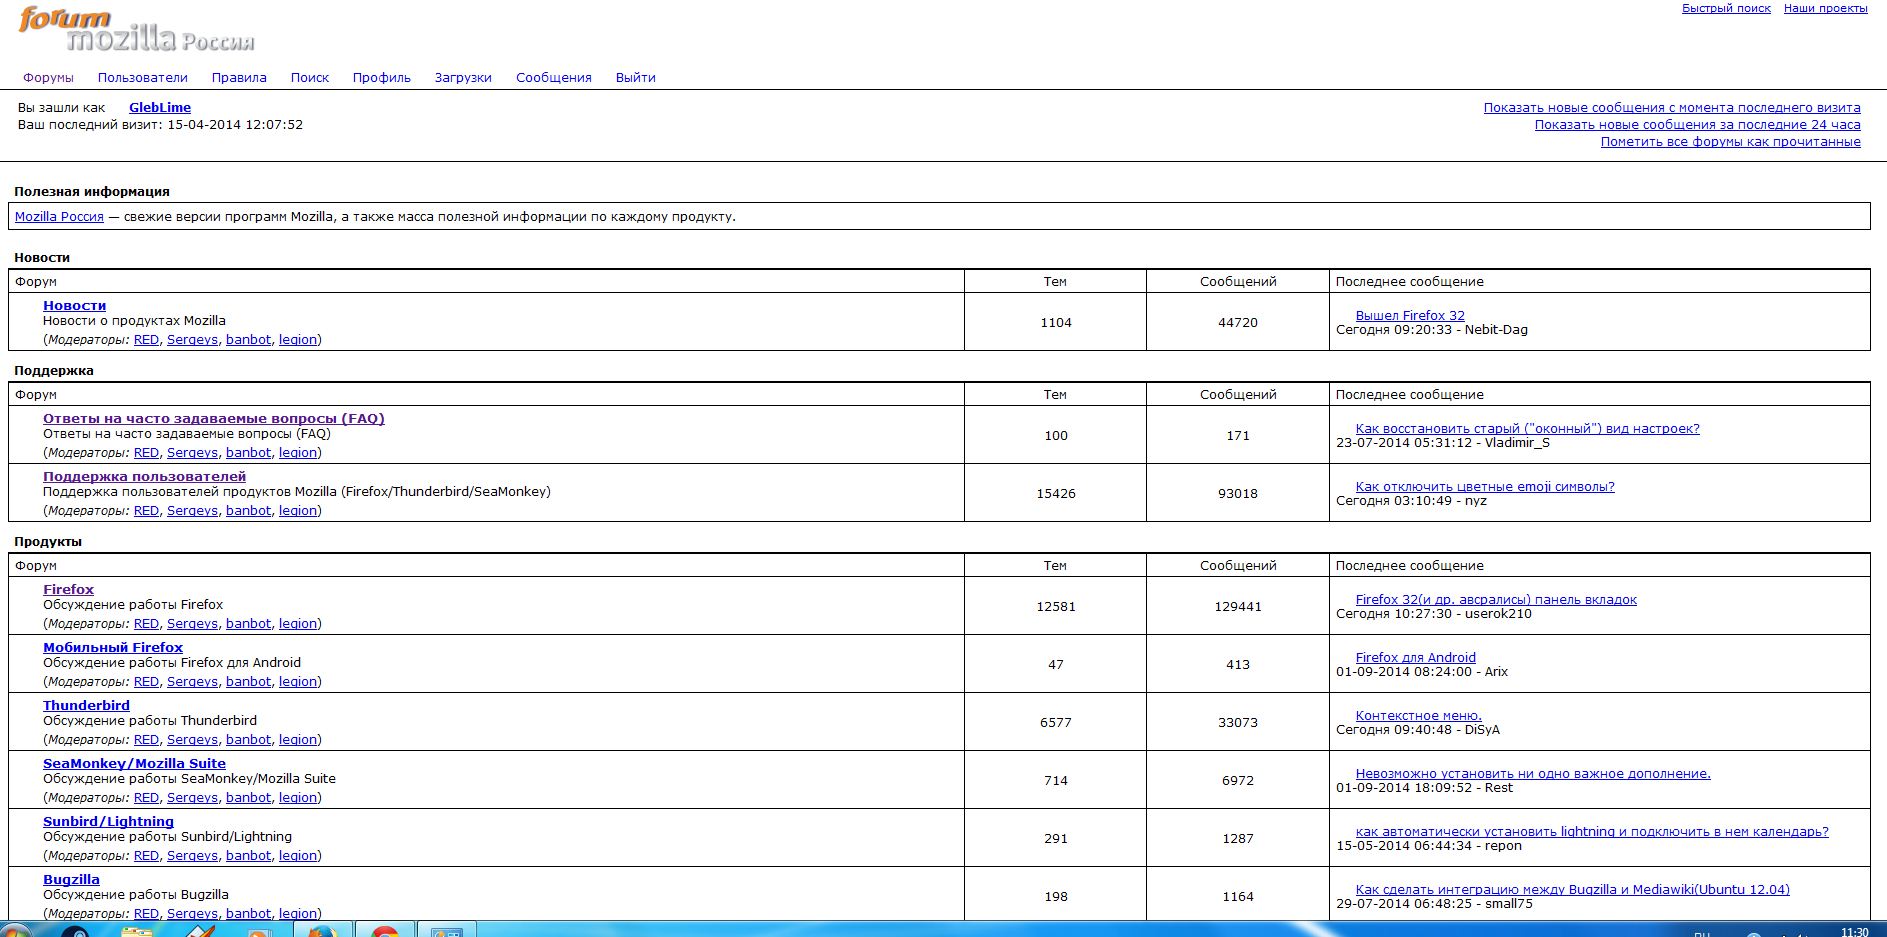Open moderator Sergeys in the Мобильный Firefox row

[x=192, y=681]
